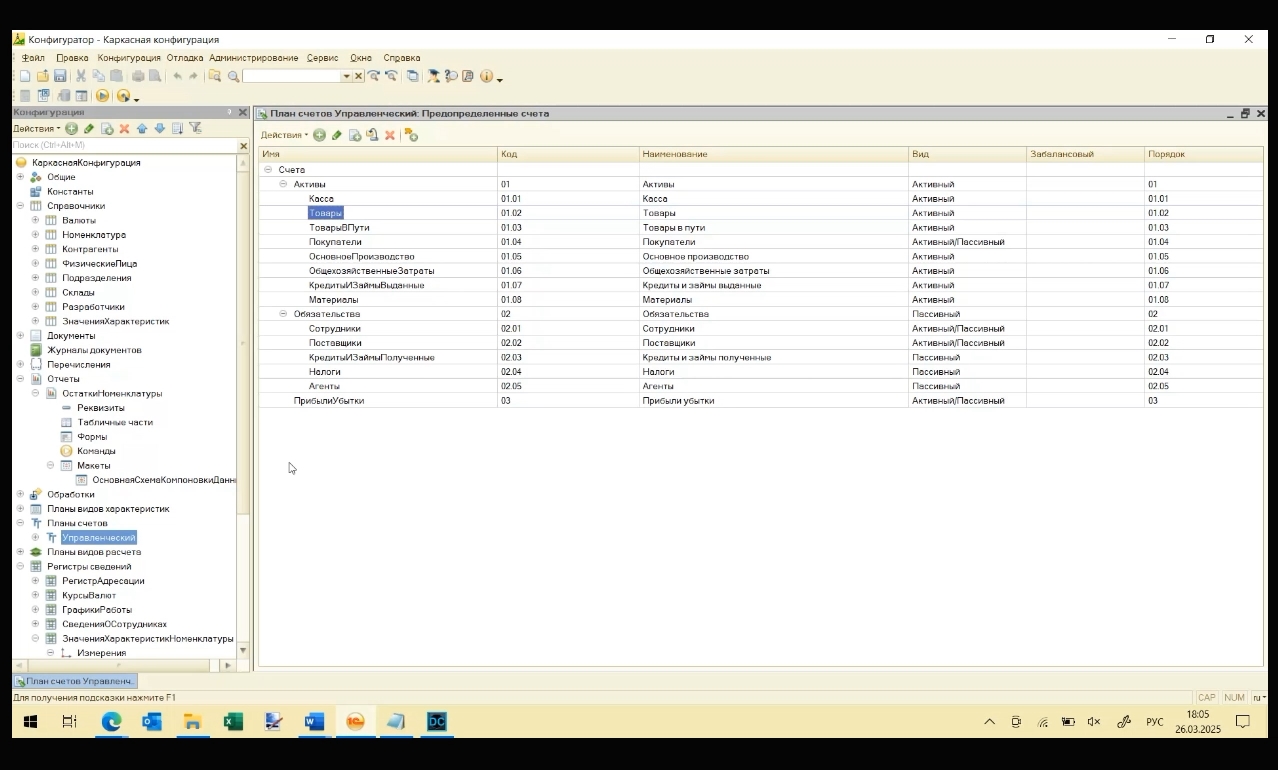Viewport: 1278px width, 770px height.
Task: Click the Наименование column header
Action: (x=675, y=154)
